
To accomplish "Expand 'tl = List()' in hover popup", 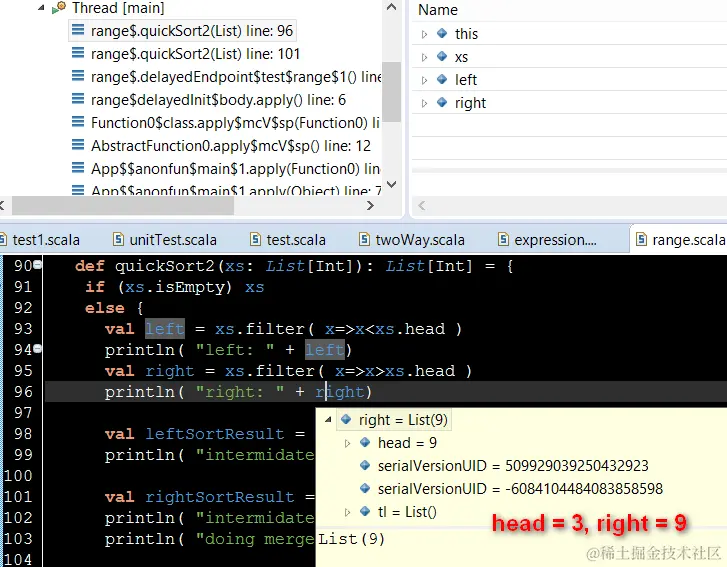I will tap(347, 512).
